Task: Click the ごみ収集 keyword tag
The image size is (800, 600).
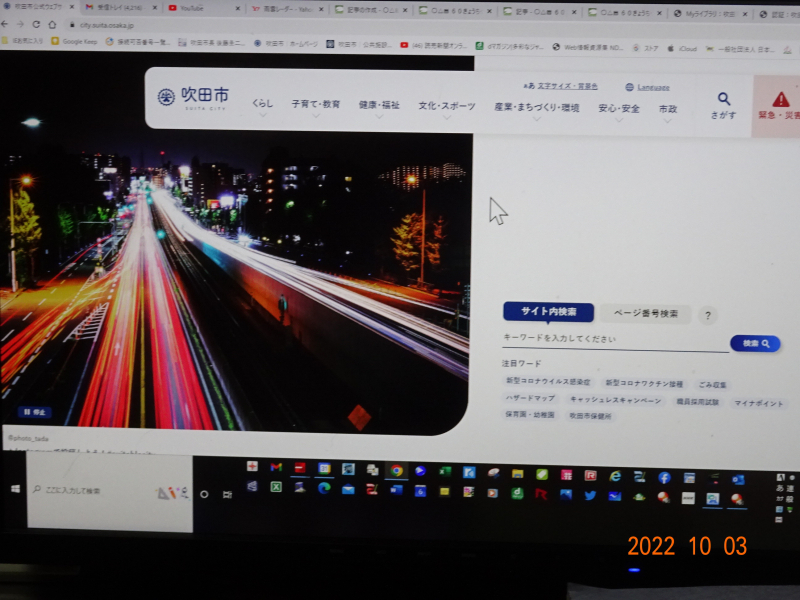Action: tap(712, 385)
